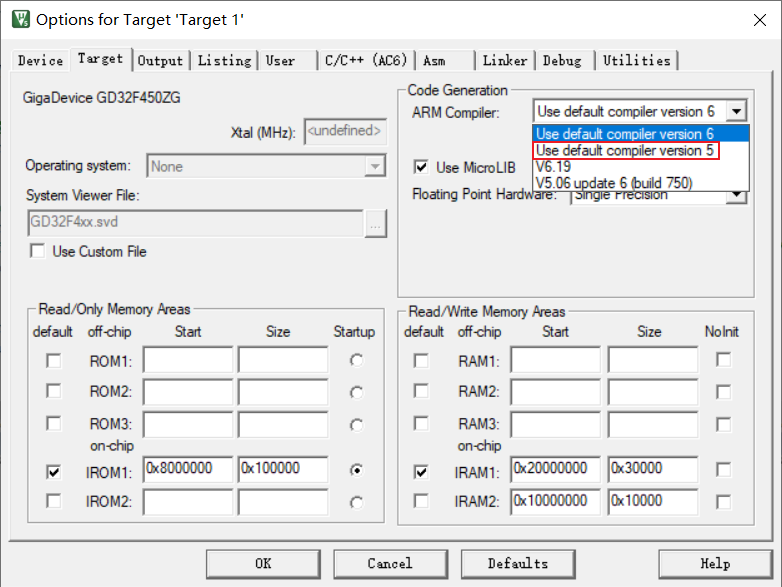Check the ROM2 default checkbox

[53, 391]
